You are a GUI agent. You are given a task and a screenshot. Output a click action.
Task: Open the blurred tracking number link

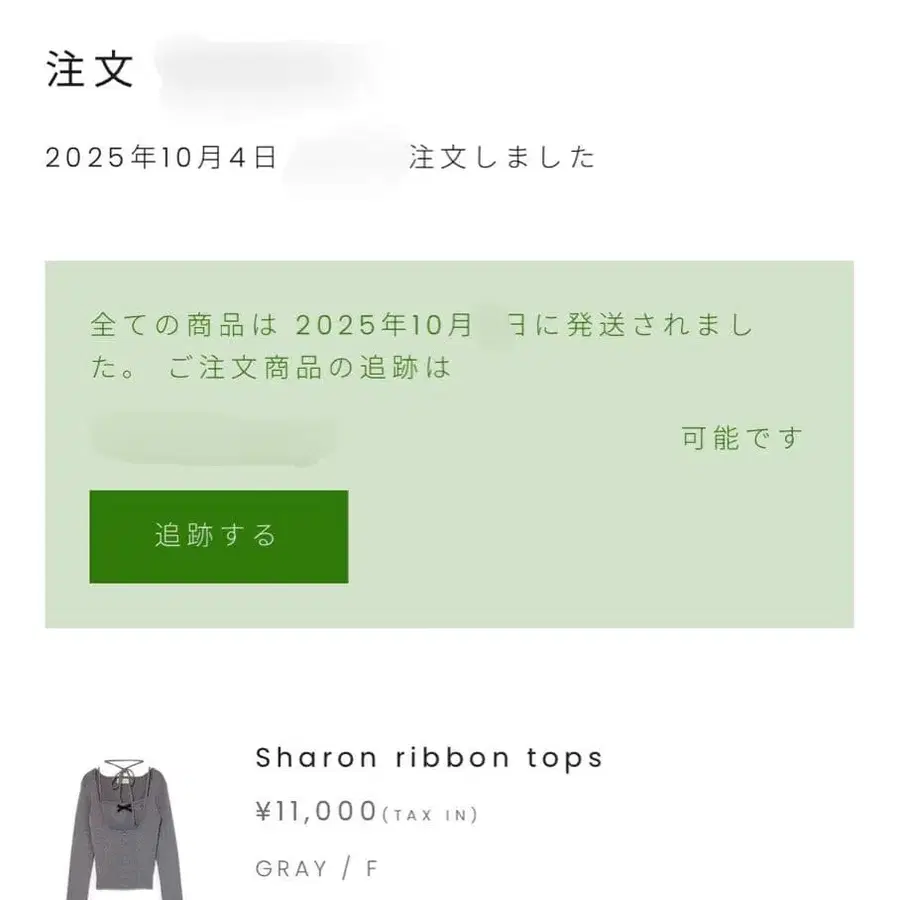point(213,439)
